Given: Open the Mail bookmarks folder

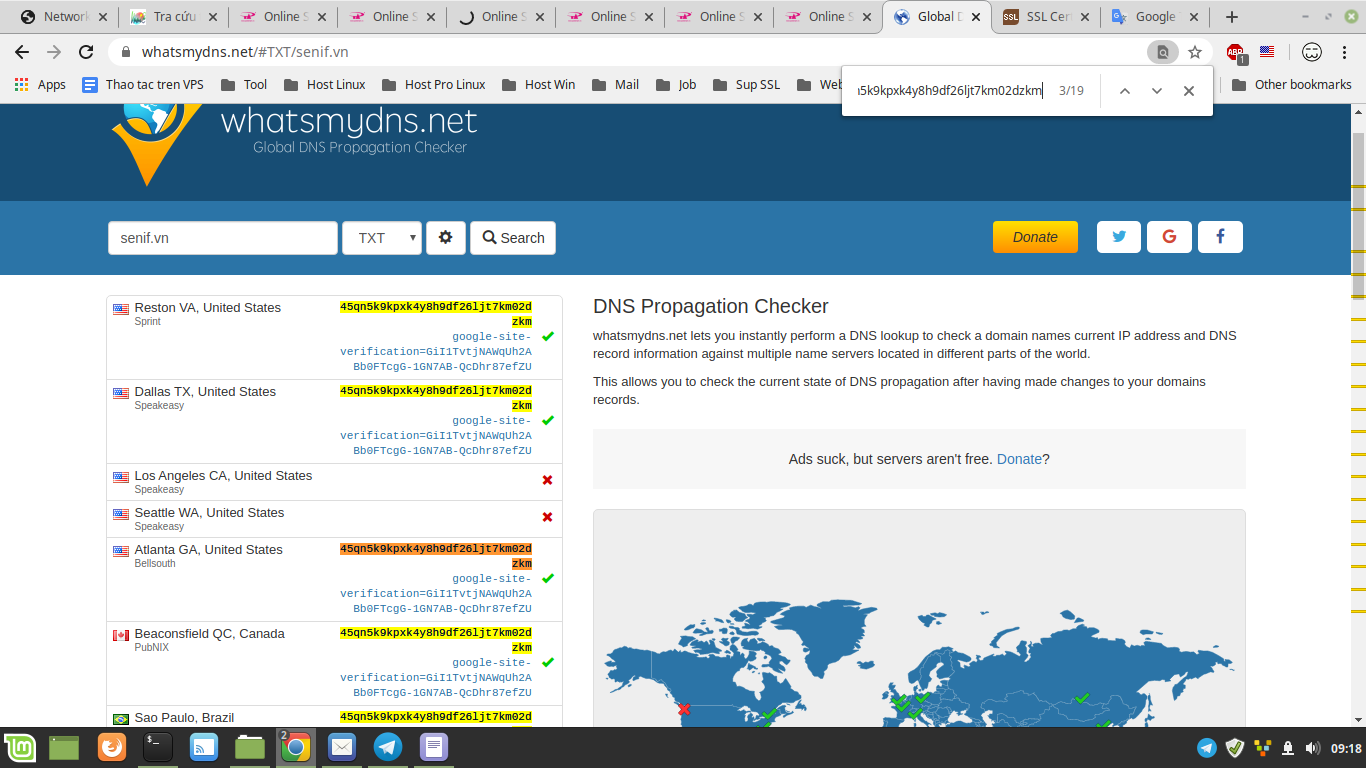Looking at the screenshot, I should tap(615, 85).
